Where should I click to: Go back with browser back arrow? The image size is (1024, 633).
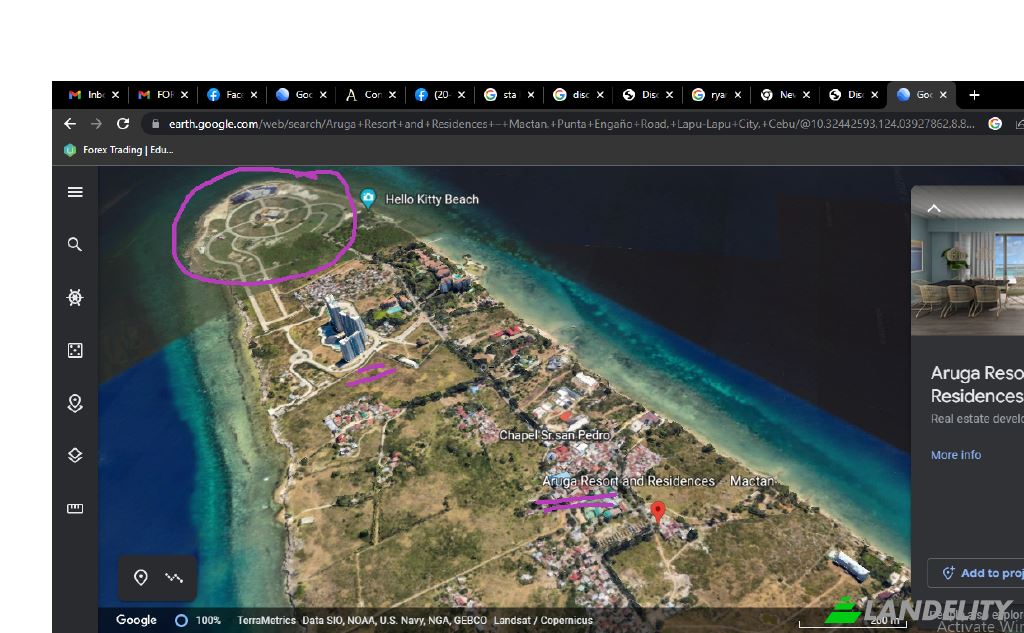coord(70,123)
